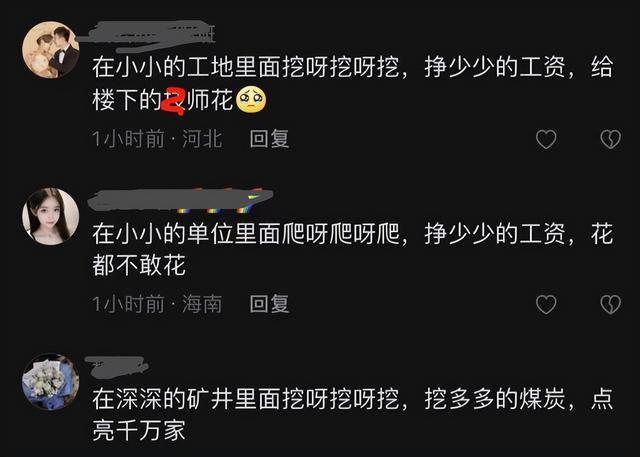Select the blurred username with rainbow emojis
Viewport: 640px width, 457px height.
pos(180,200)
